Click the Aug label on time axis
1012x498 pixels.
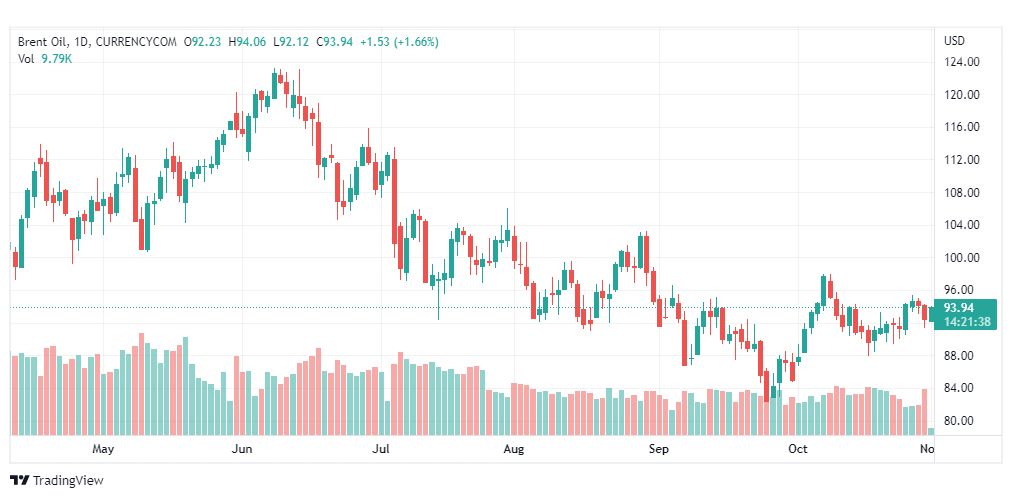[x=513, y=450]
